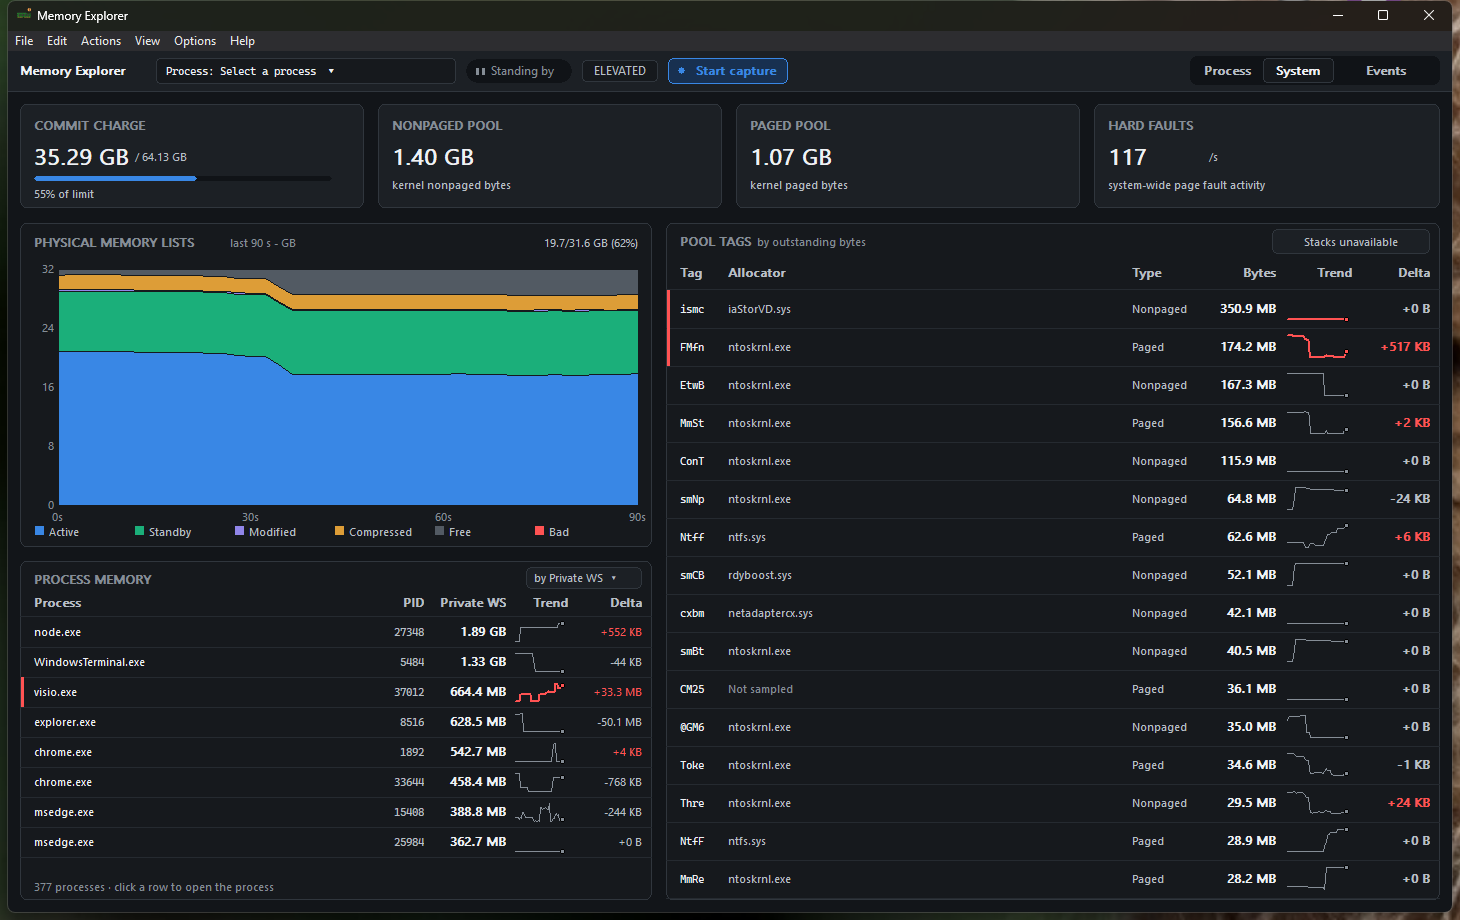Switch to the Process tab
Screen dimensions: 1460x920
pyautogui.click(x=1227, y=71)
